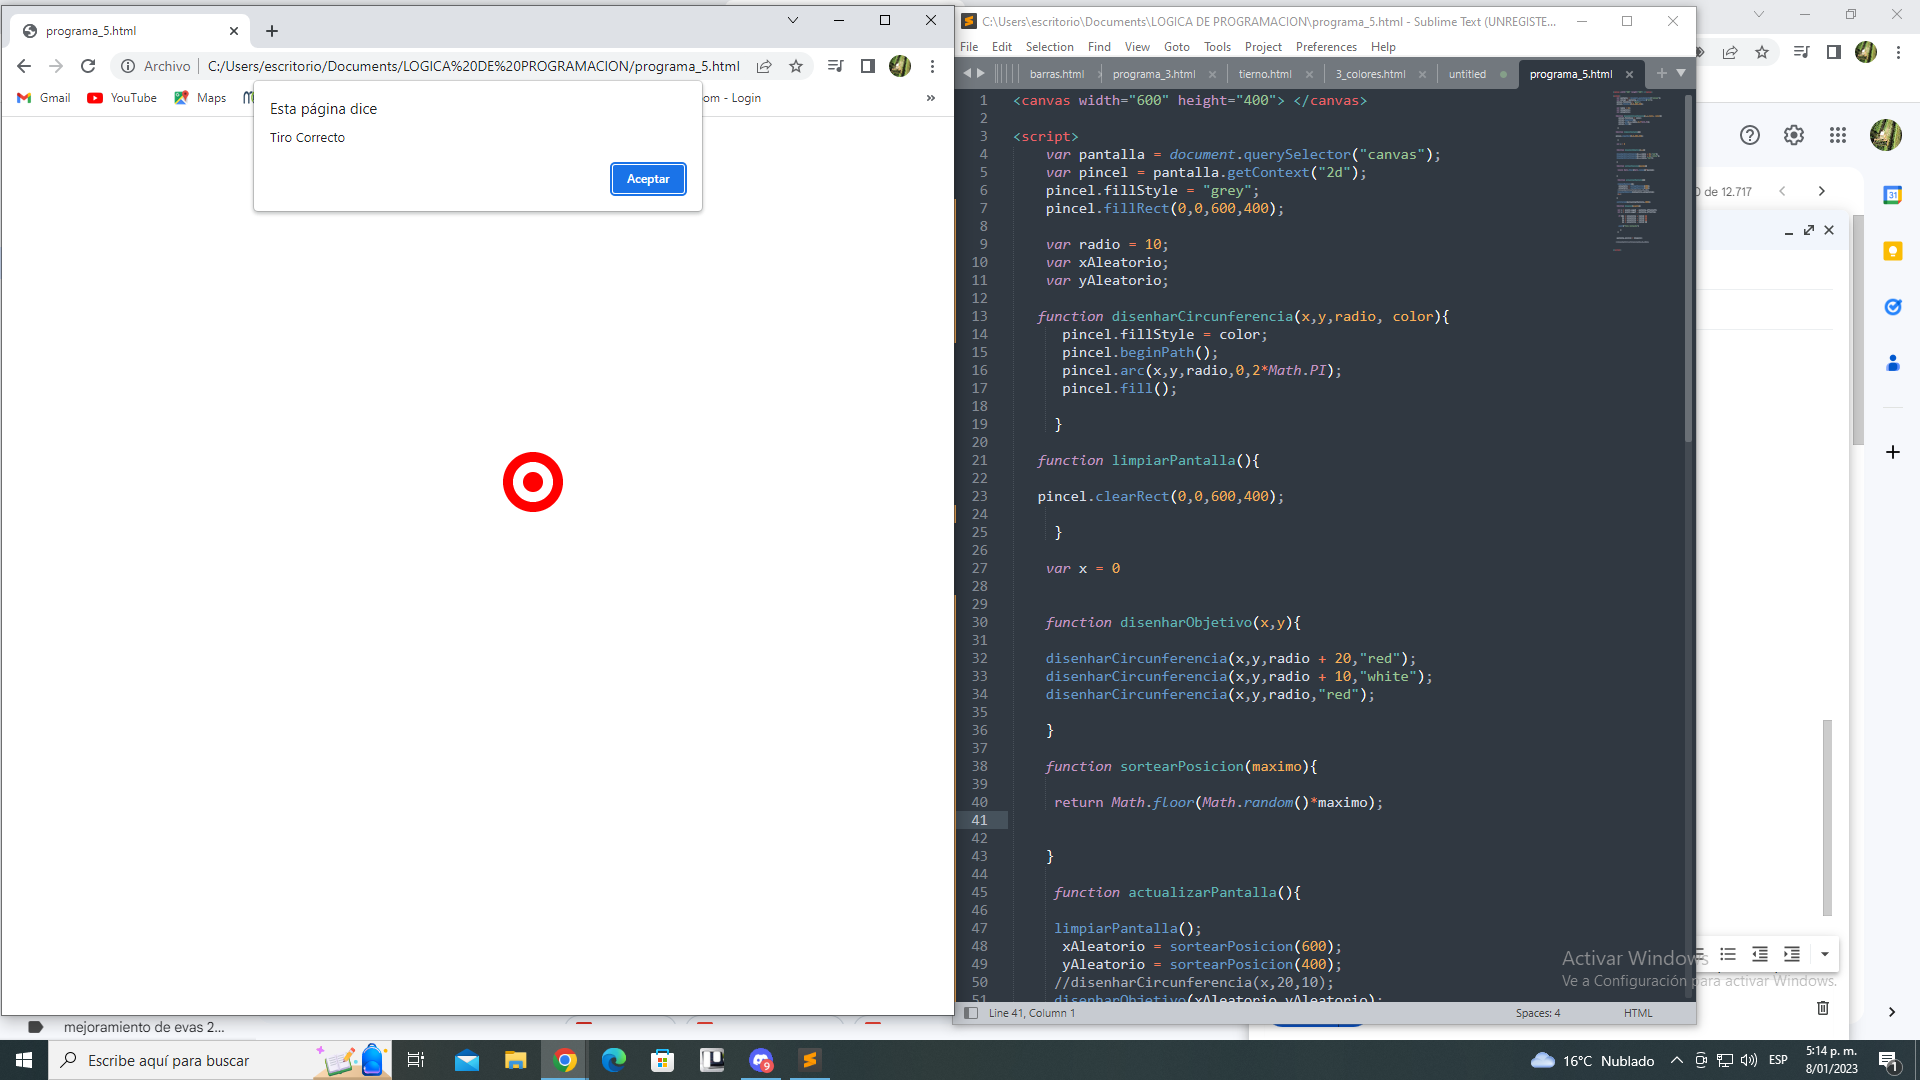This screenshot has width=1920, height=1080.
Task: Go to previous page arrow in background window
Action: coord(1782,191)
